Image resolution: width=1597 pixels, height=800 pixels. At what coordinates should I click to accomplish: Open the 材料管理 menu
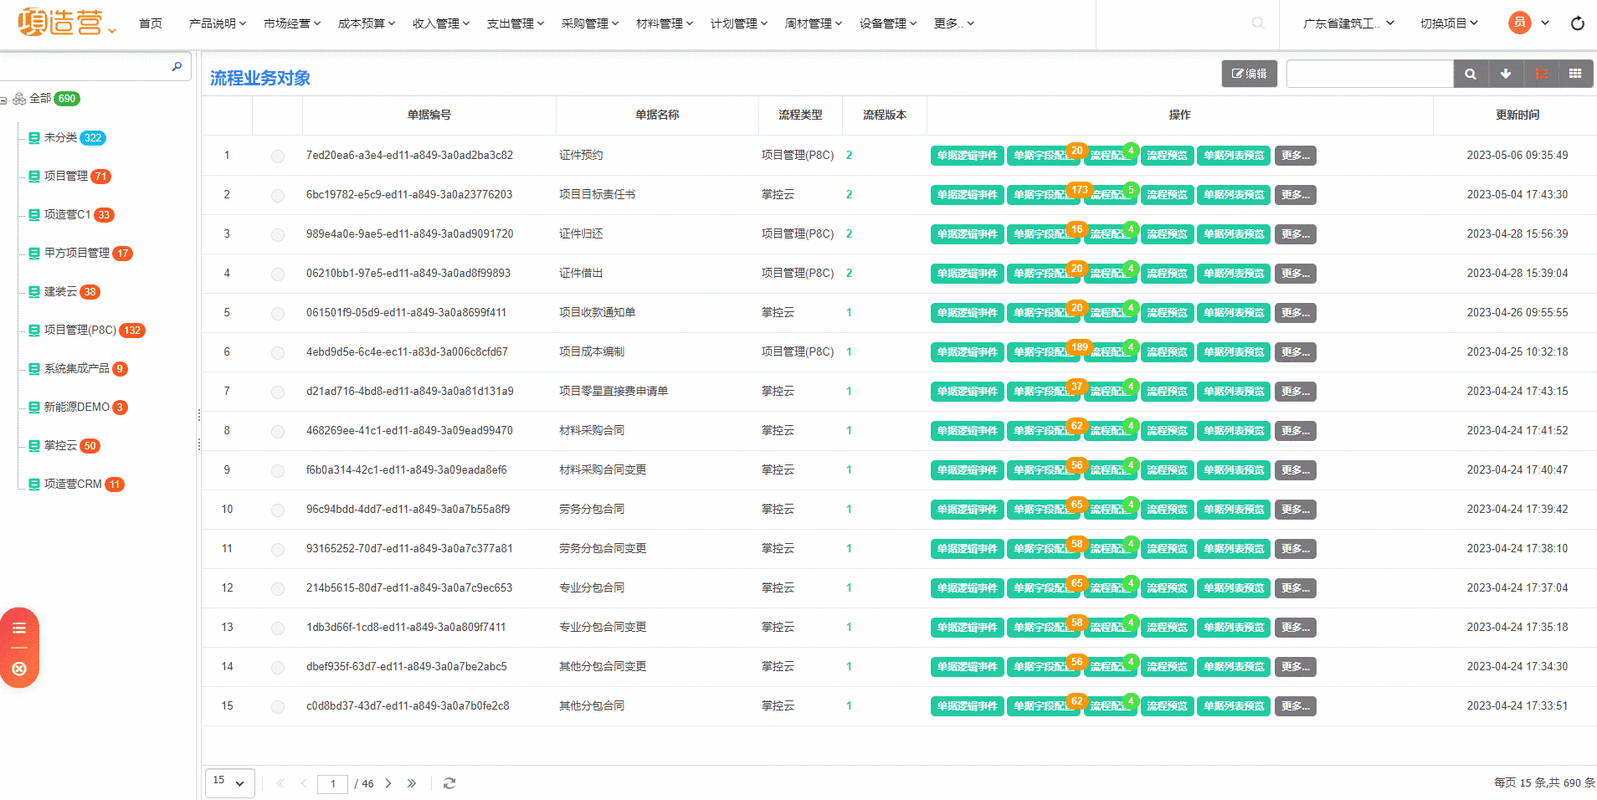tap(664, 23)
